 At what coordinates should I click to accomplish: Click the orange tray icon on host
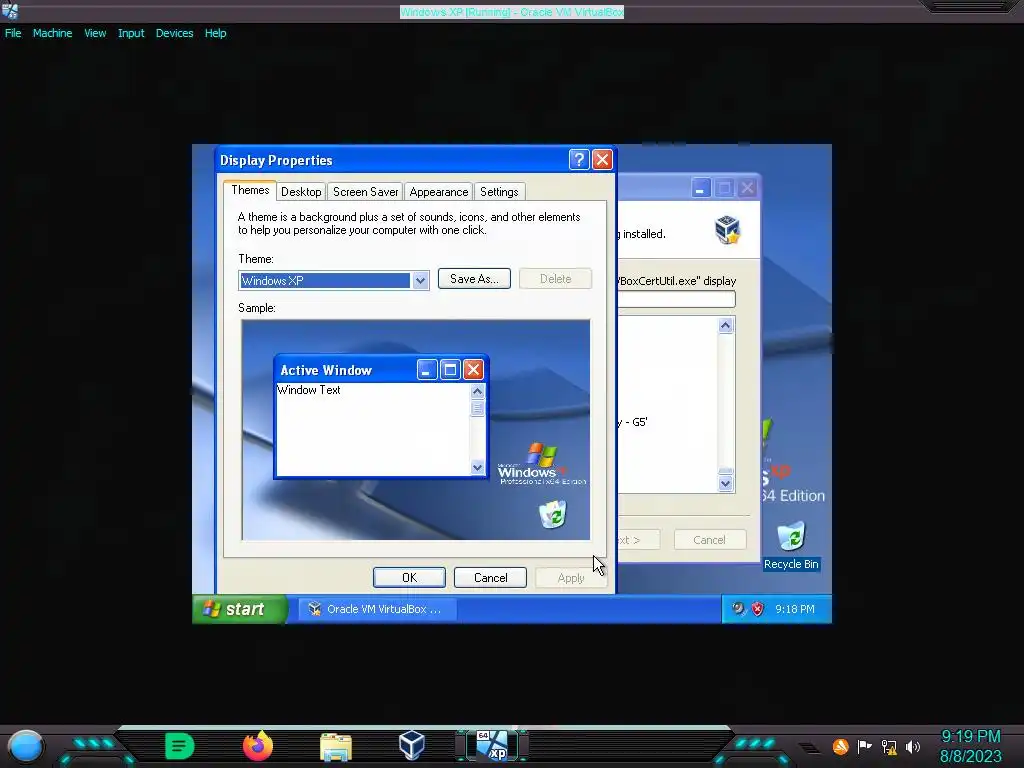tap(840, 746)
